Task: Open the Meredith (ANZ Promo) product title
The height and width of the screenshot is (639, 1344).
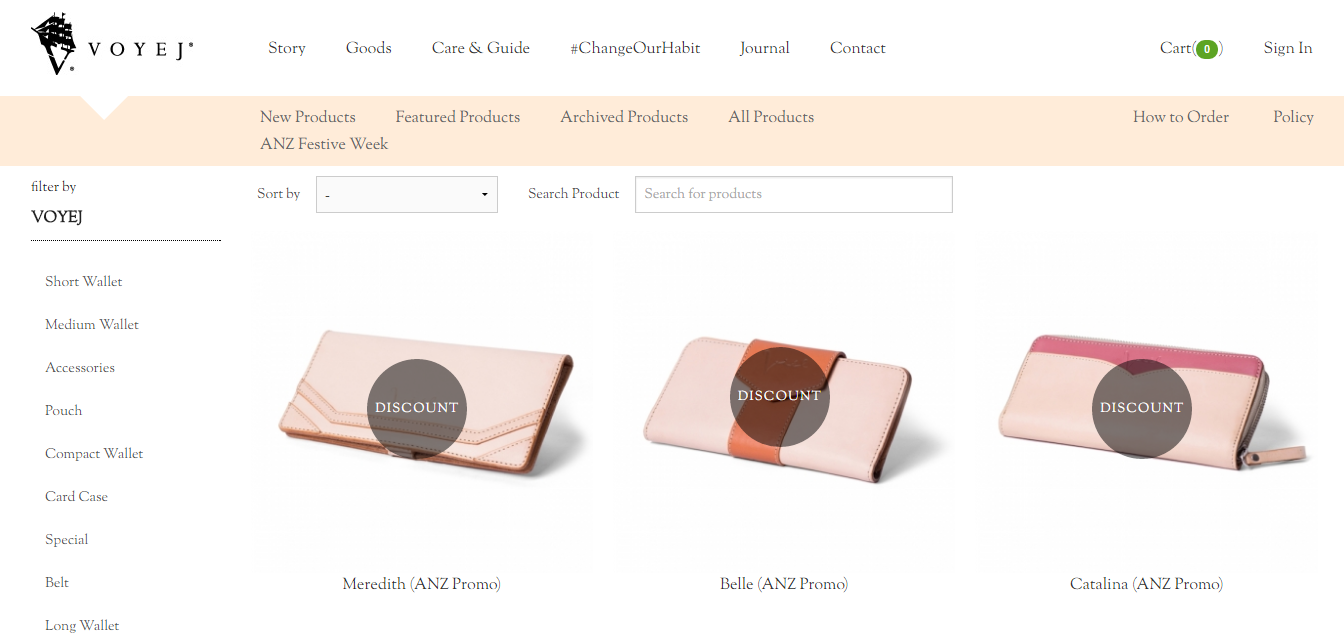Action: (422, 584)
